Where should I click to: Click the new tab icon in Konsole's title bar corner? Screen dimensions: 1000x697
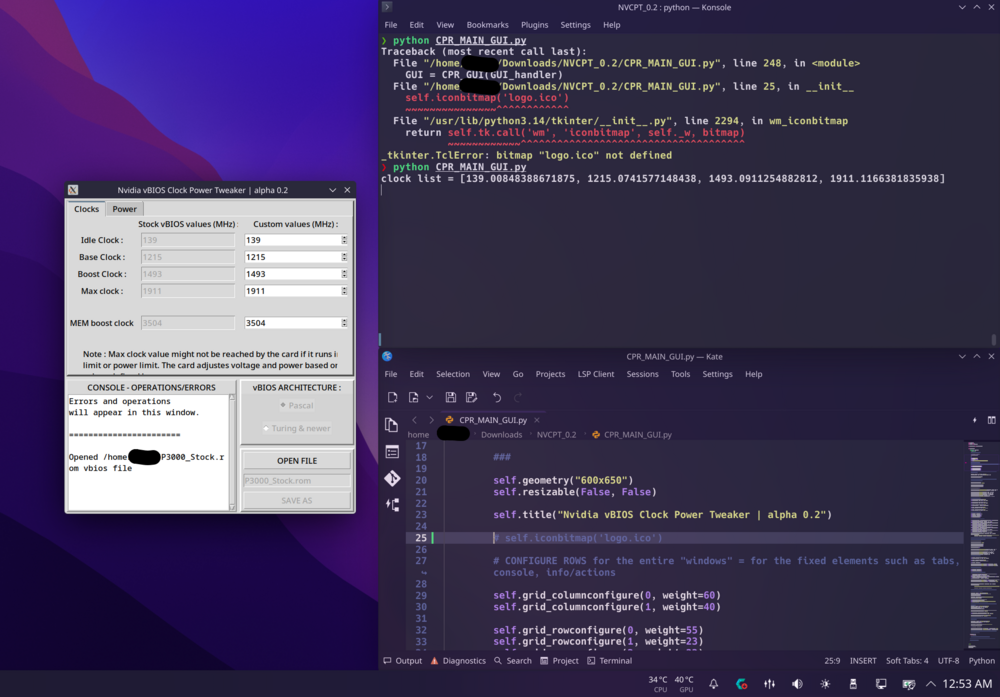(x=386, y=7)
